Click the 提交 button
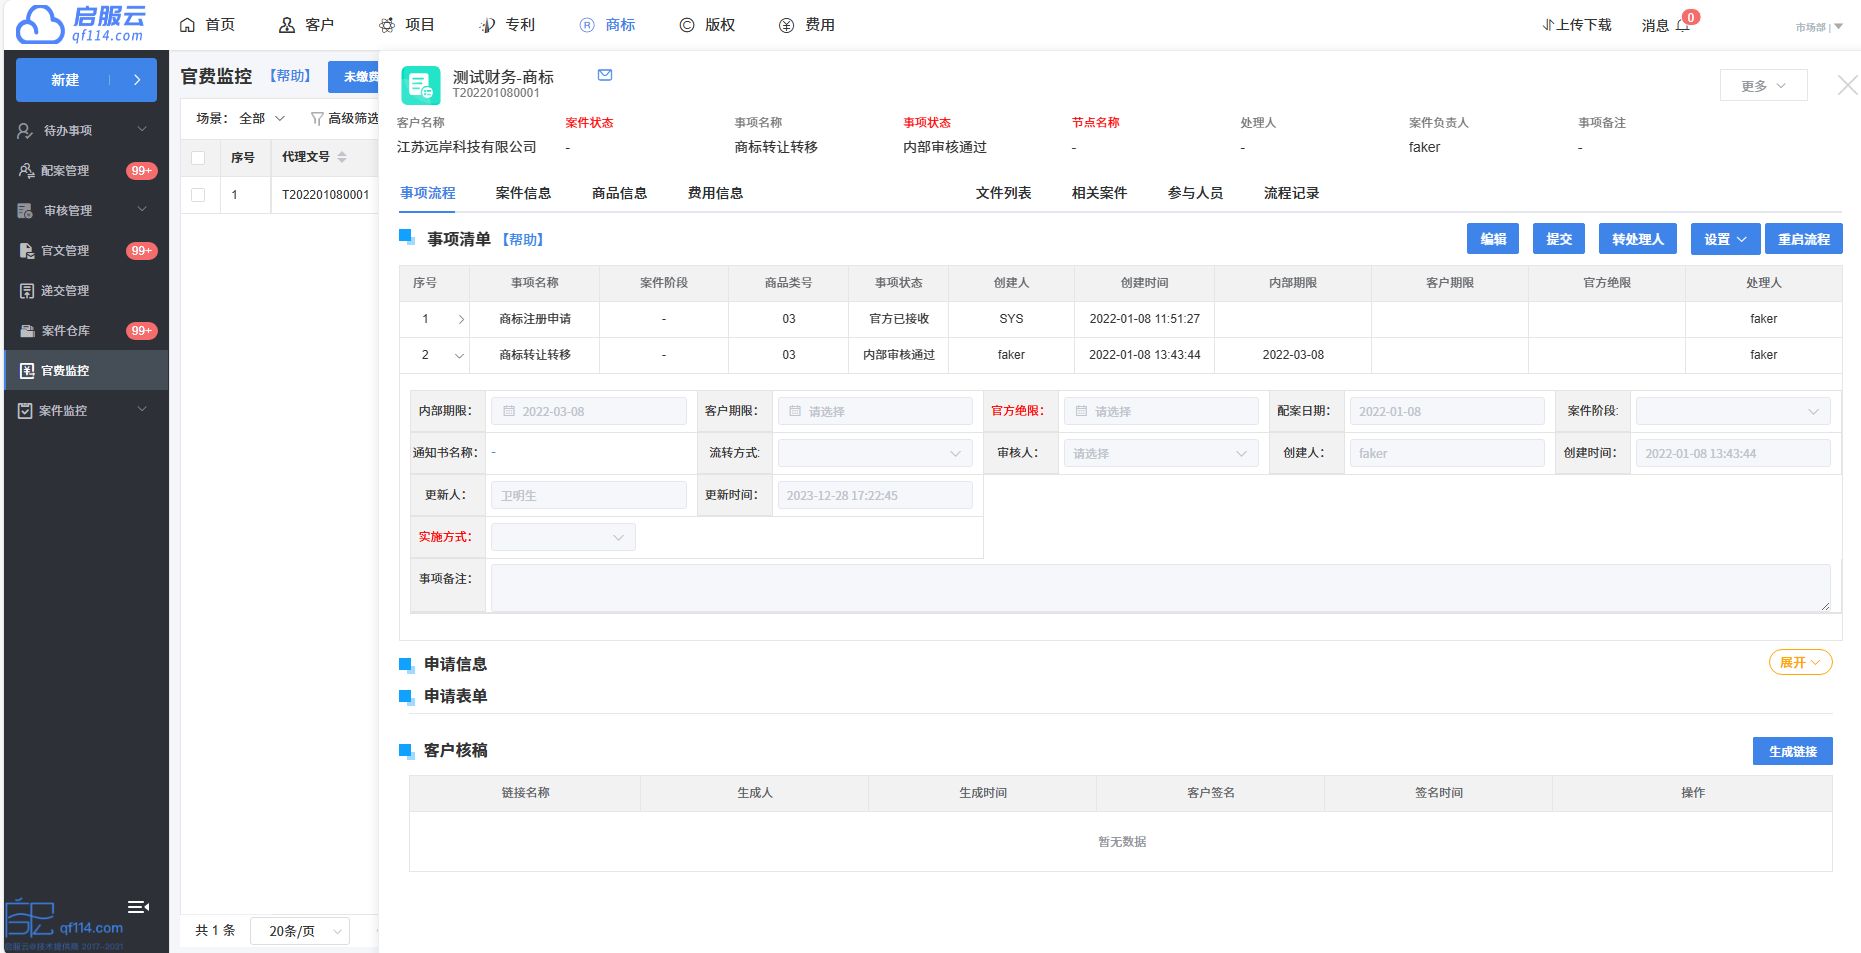 coord(1559,239)
